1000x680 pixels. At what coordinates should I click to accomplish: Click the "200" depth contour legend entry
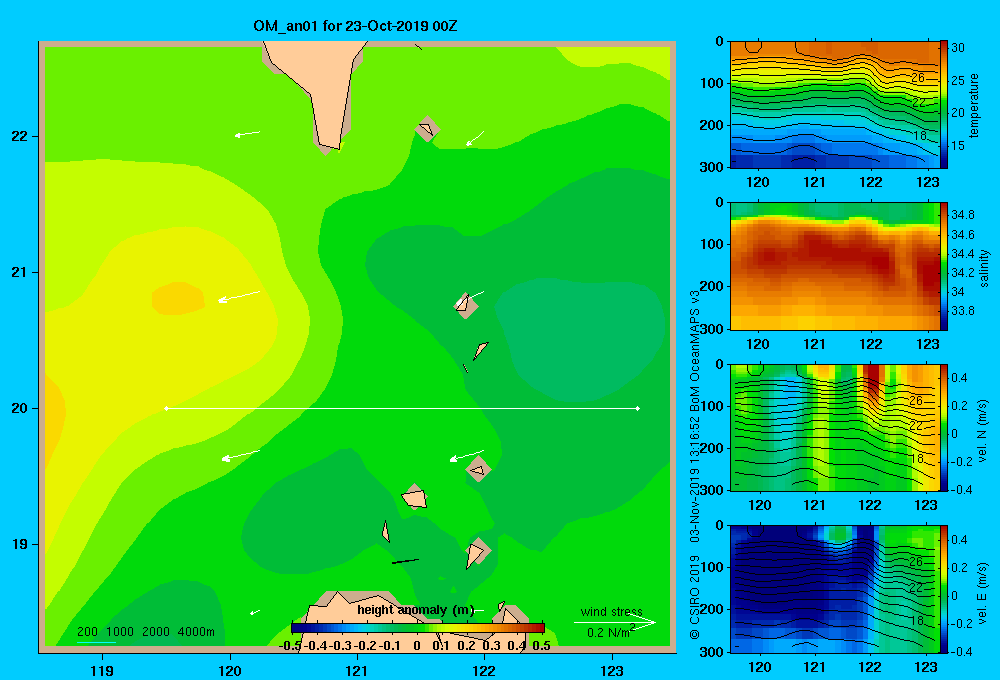87,632
